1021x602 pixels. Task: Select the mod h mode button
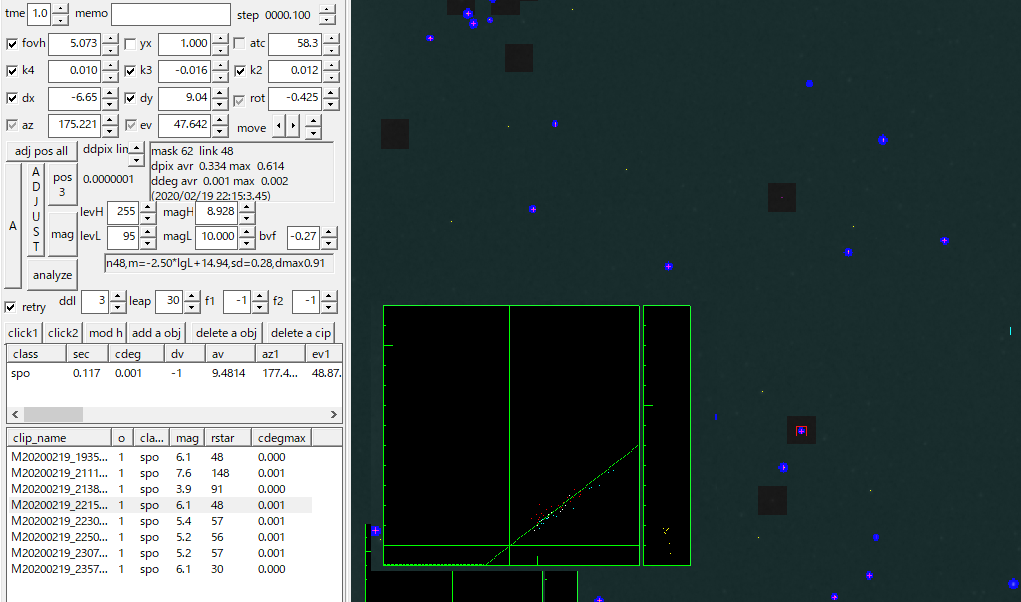click(x=105, y=333)
